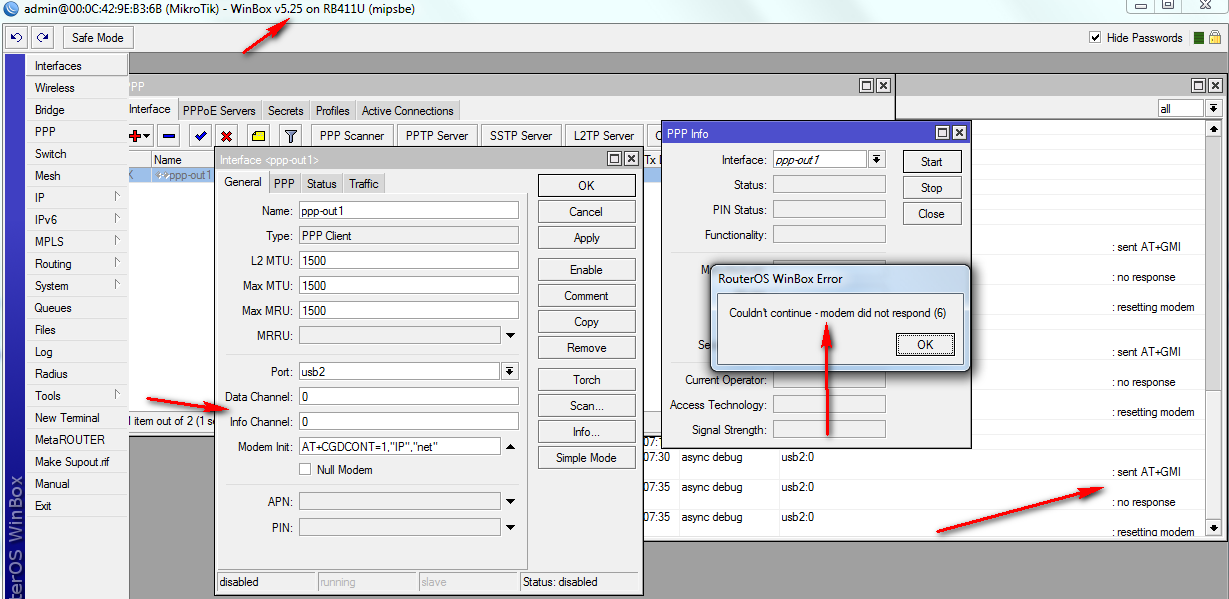Open the Port usb2 dropdown arrow
The height and width of the screenshot is (599, 1229).
(510, 371)
